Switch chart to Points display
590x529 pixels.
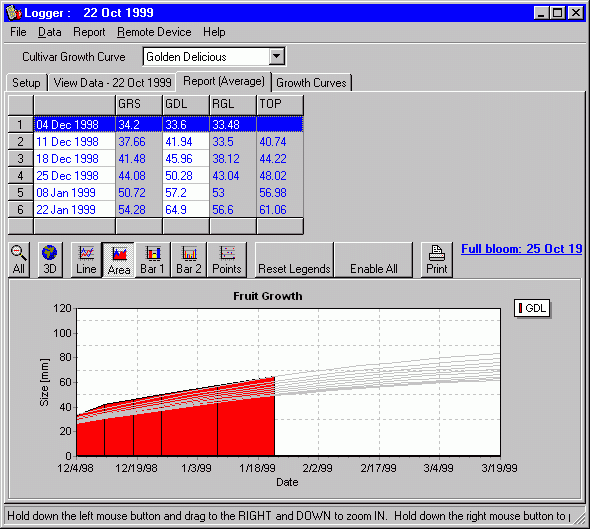pyautogui.click(x=227, y=260)
